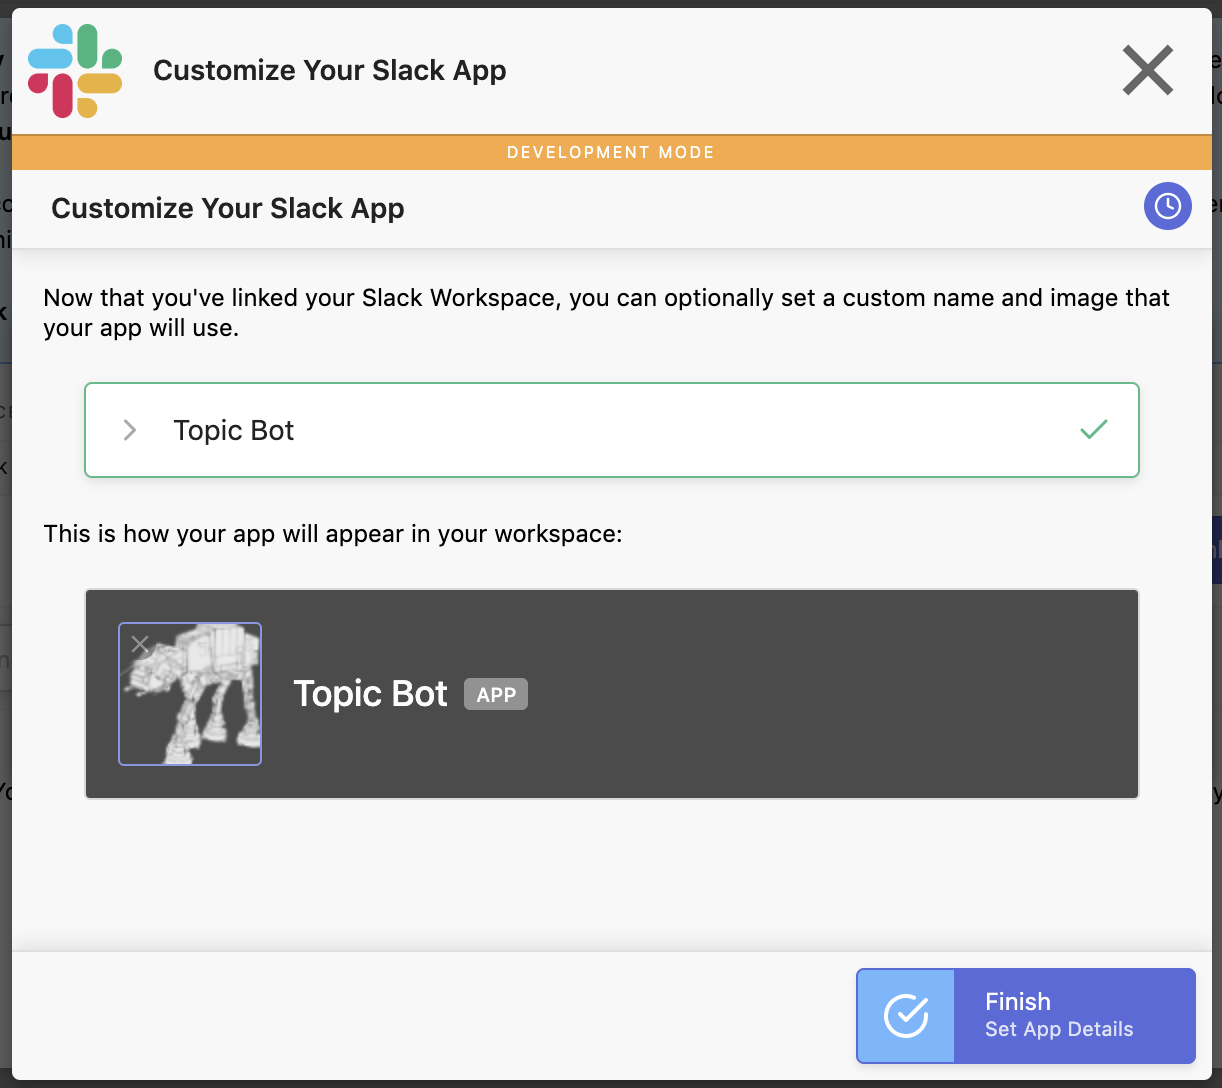Expand the Topic Bot section chevron
The height and width of the screenshot is (1088, 1222).
click(130, 430)
